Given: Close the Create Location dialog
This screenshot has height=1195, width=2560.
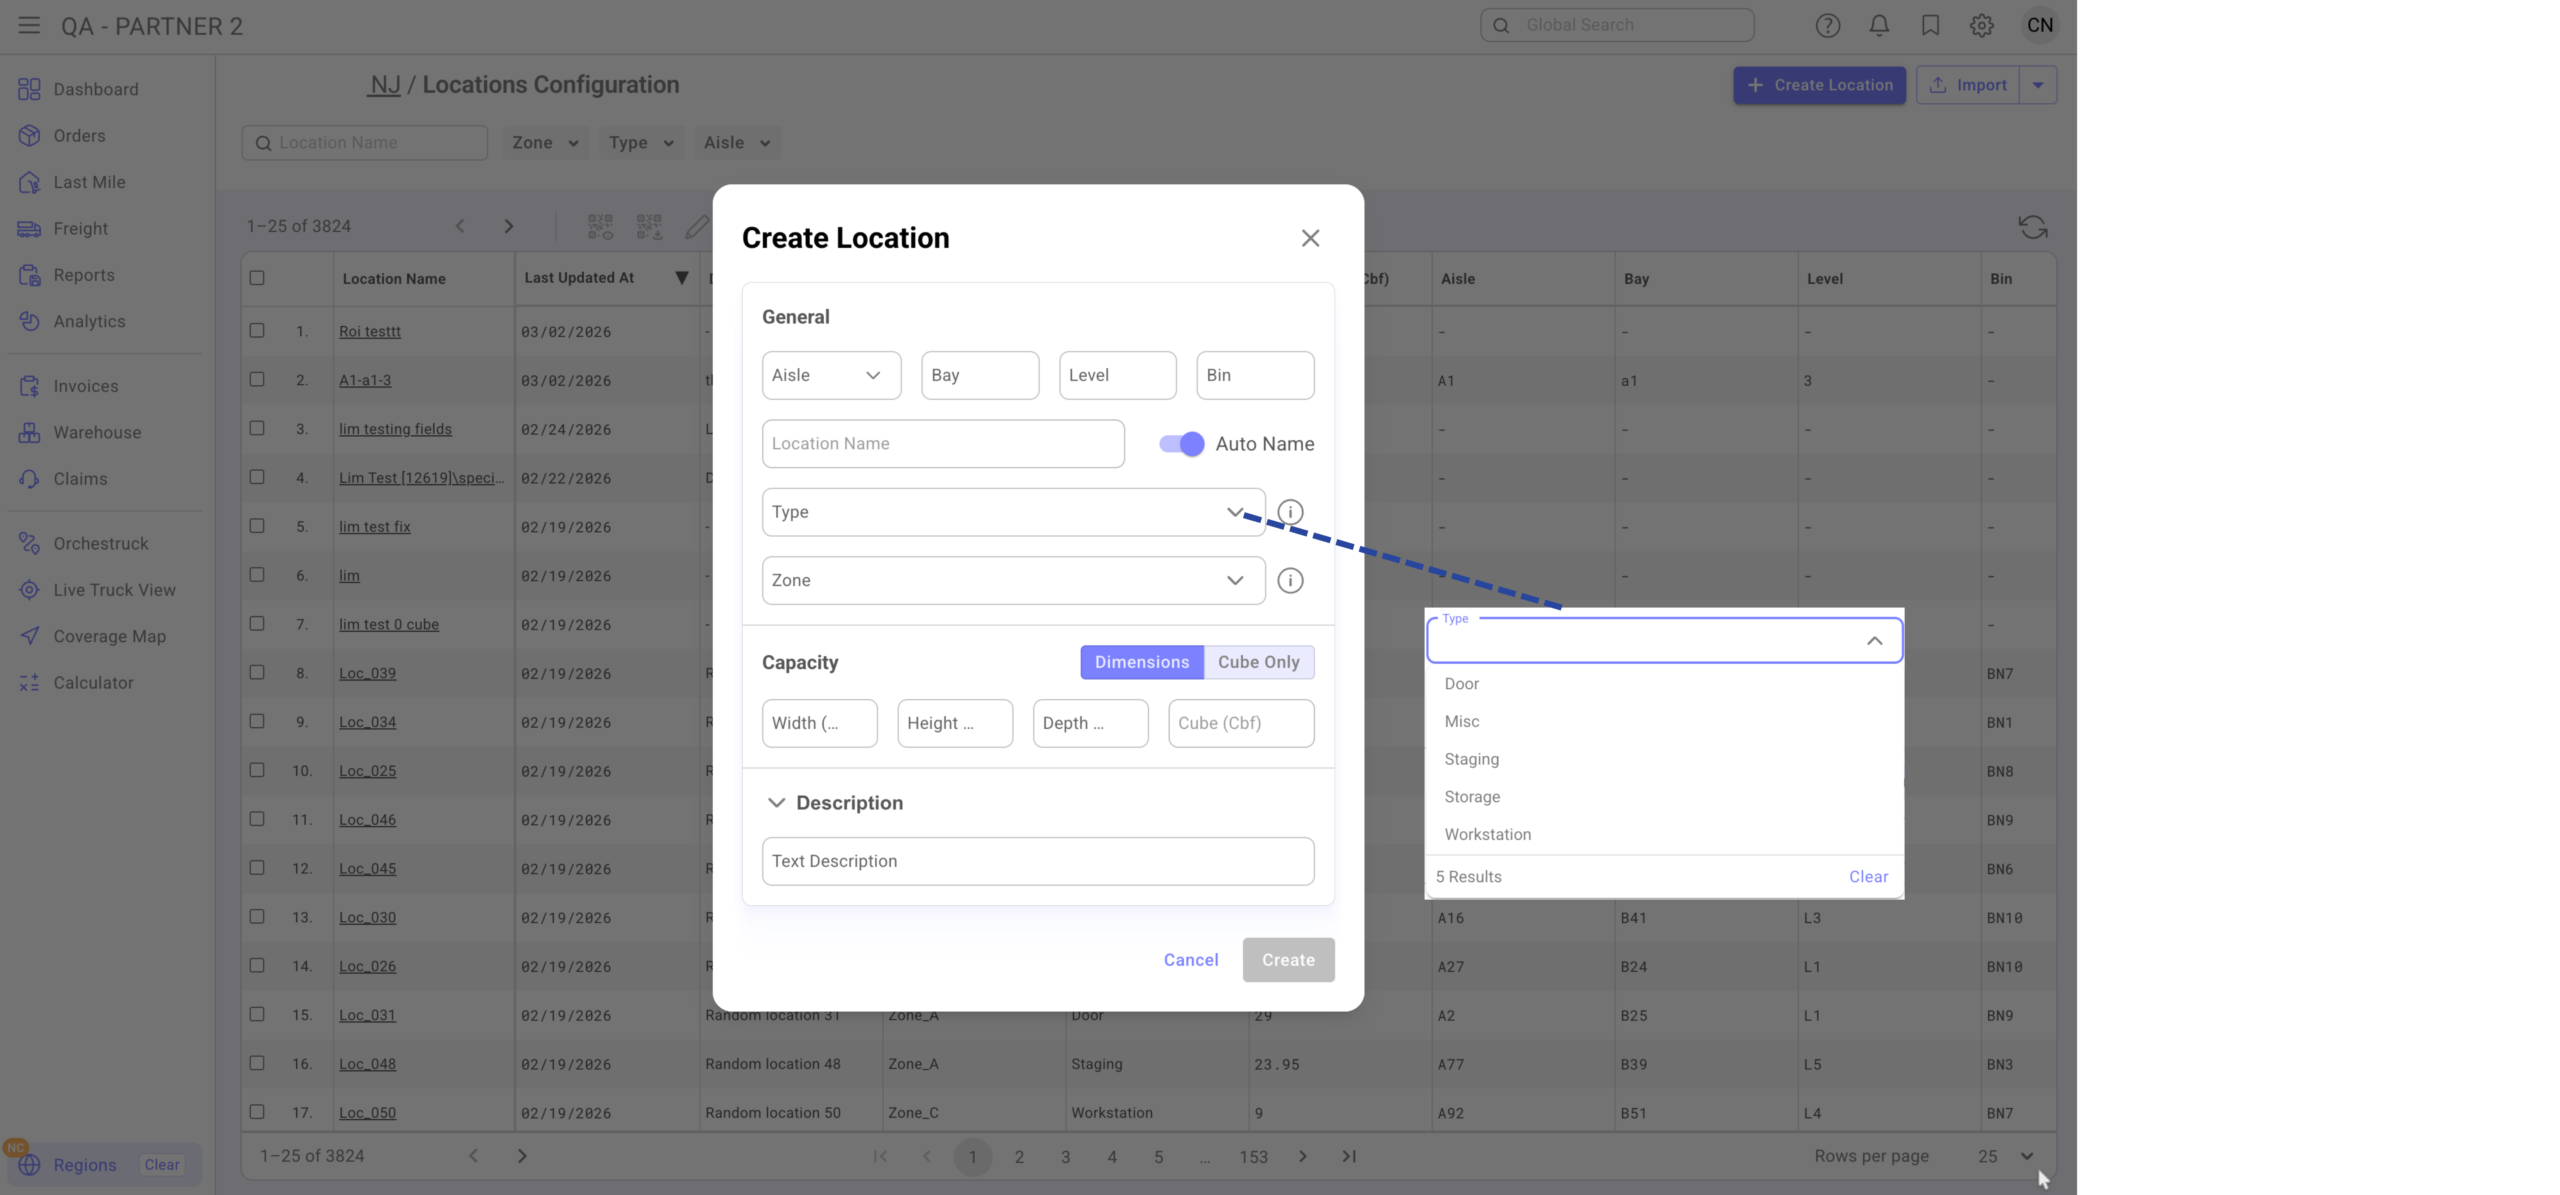Looking at the screenshot, I should 1310,238.
